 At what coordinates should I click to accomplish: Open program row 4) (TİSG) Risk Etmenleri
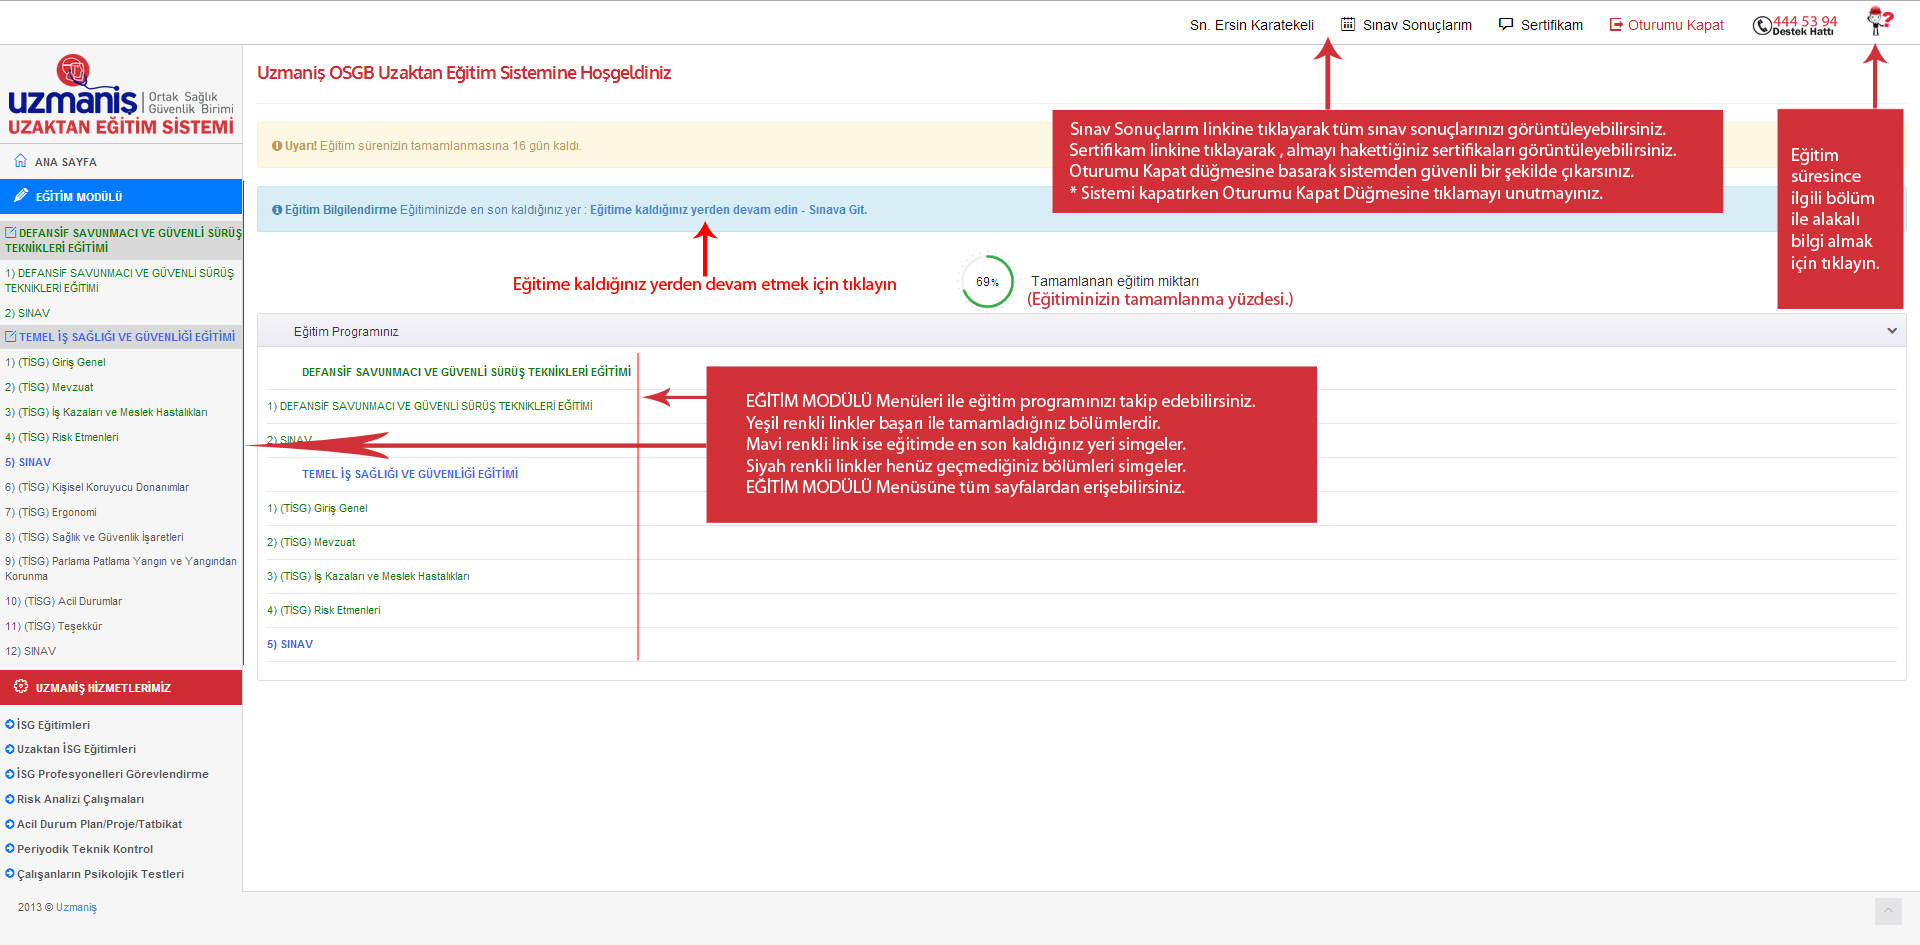coord(324,610)
